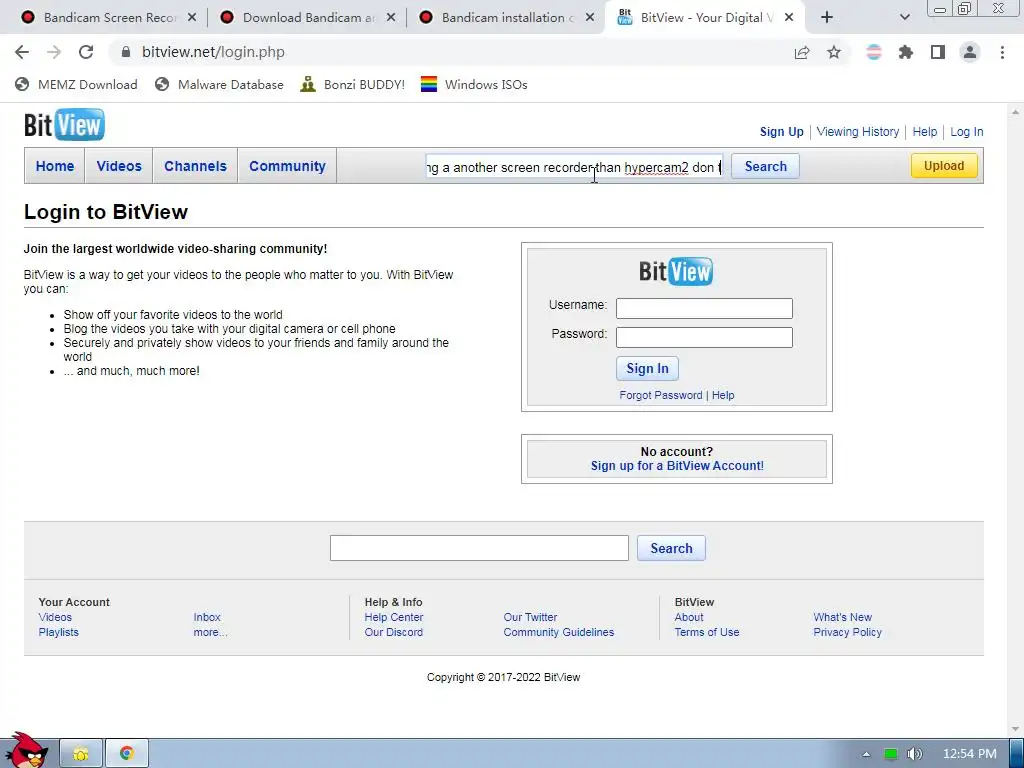The width and height of the screenshot is (1024, 768).
Task: Expand the tab search chevron
Action: 904,18
